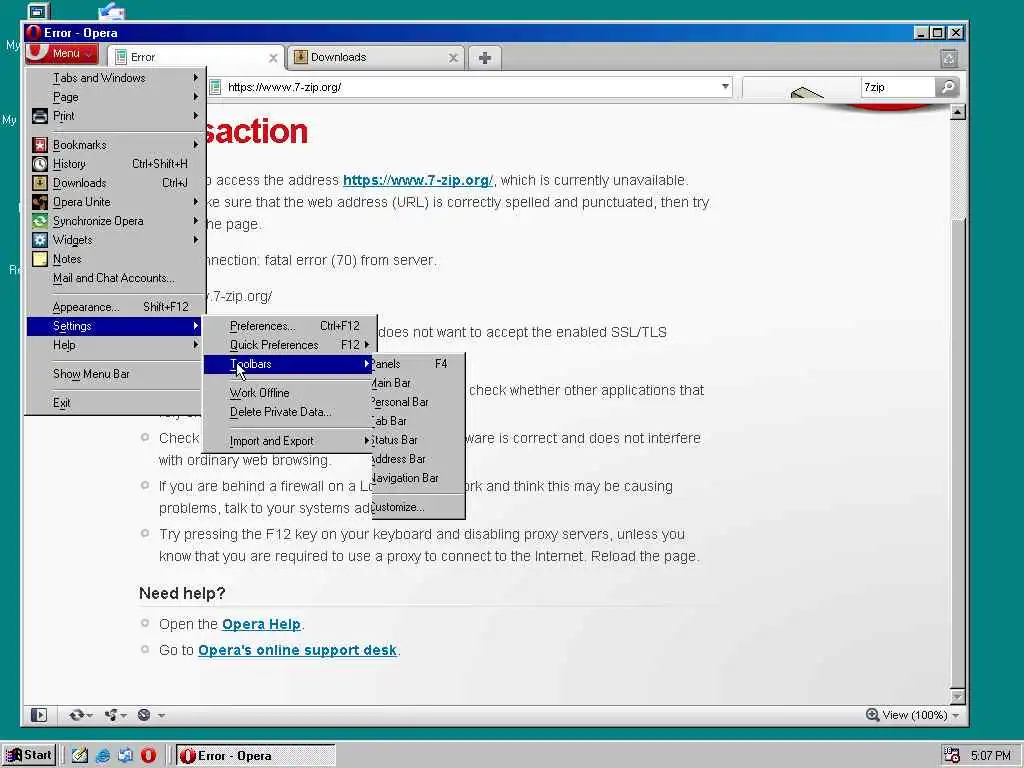The image size is (1024, 768).
Task: Click the Error - Opera taskbar button
Action: 255,756
